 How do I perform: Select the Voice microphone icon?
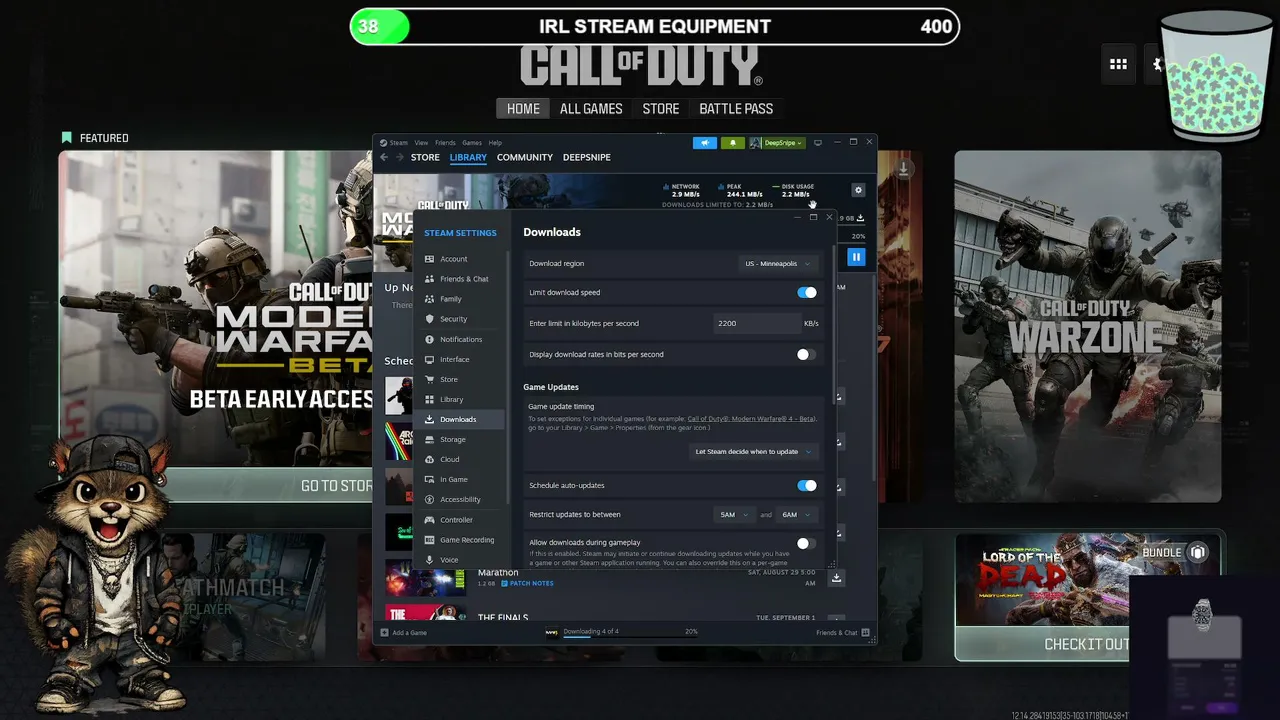click(430, 560)
